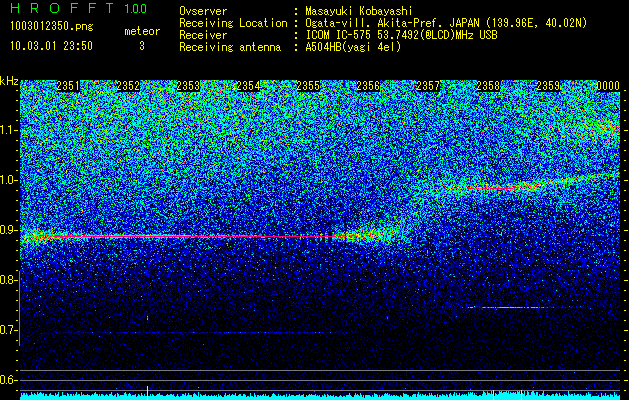Click the 0.6 kHz axis label
Screen dimensions: 629x400
(9, 380)
